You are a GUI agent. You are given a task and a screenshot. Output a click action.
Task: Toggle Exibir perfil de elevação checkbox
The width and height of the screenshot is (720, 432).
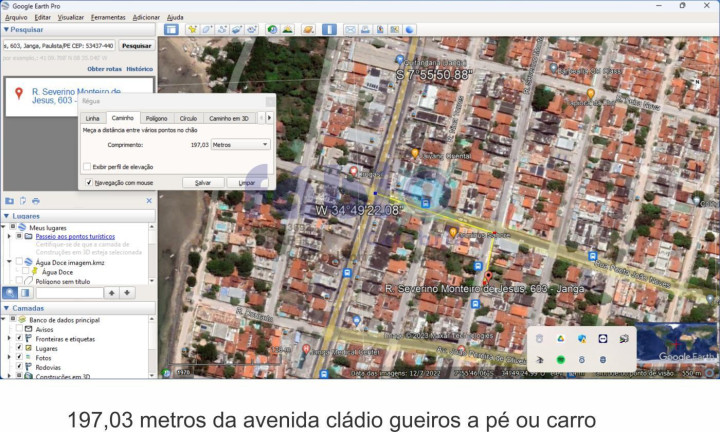tap(87, 166)
